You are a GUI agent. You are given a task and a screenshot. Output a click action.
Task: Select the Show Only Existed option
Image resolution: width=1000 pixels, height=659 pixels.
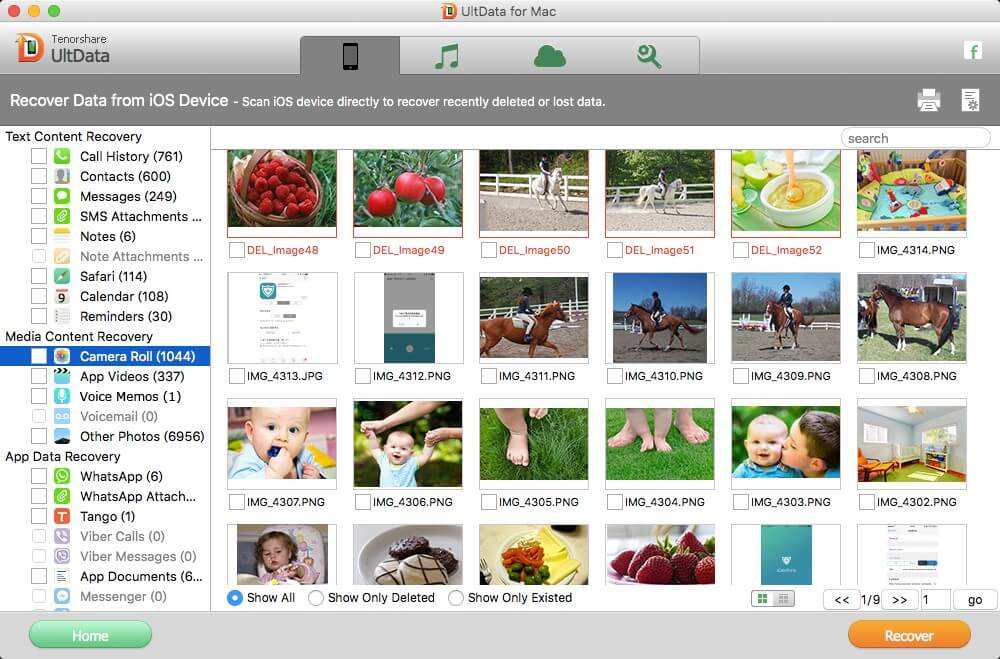(x=455, y=598)
